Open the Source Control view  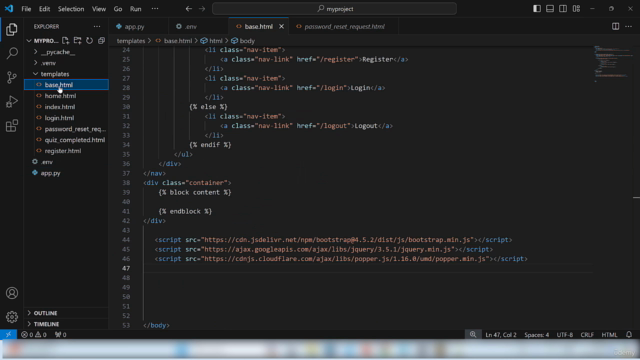coord(12,77)
